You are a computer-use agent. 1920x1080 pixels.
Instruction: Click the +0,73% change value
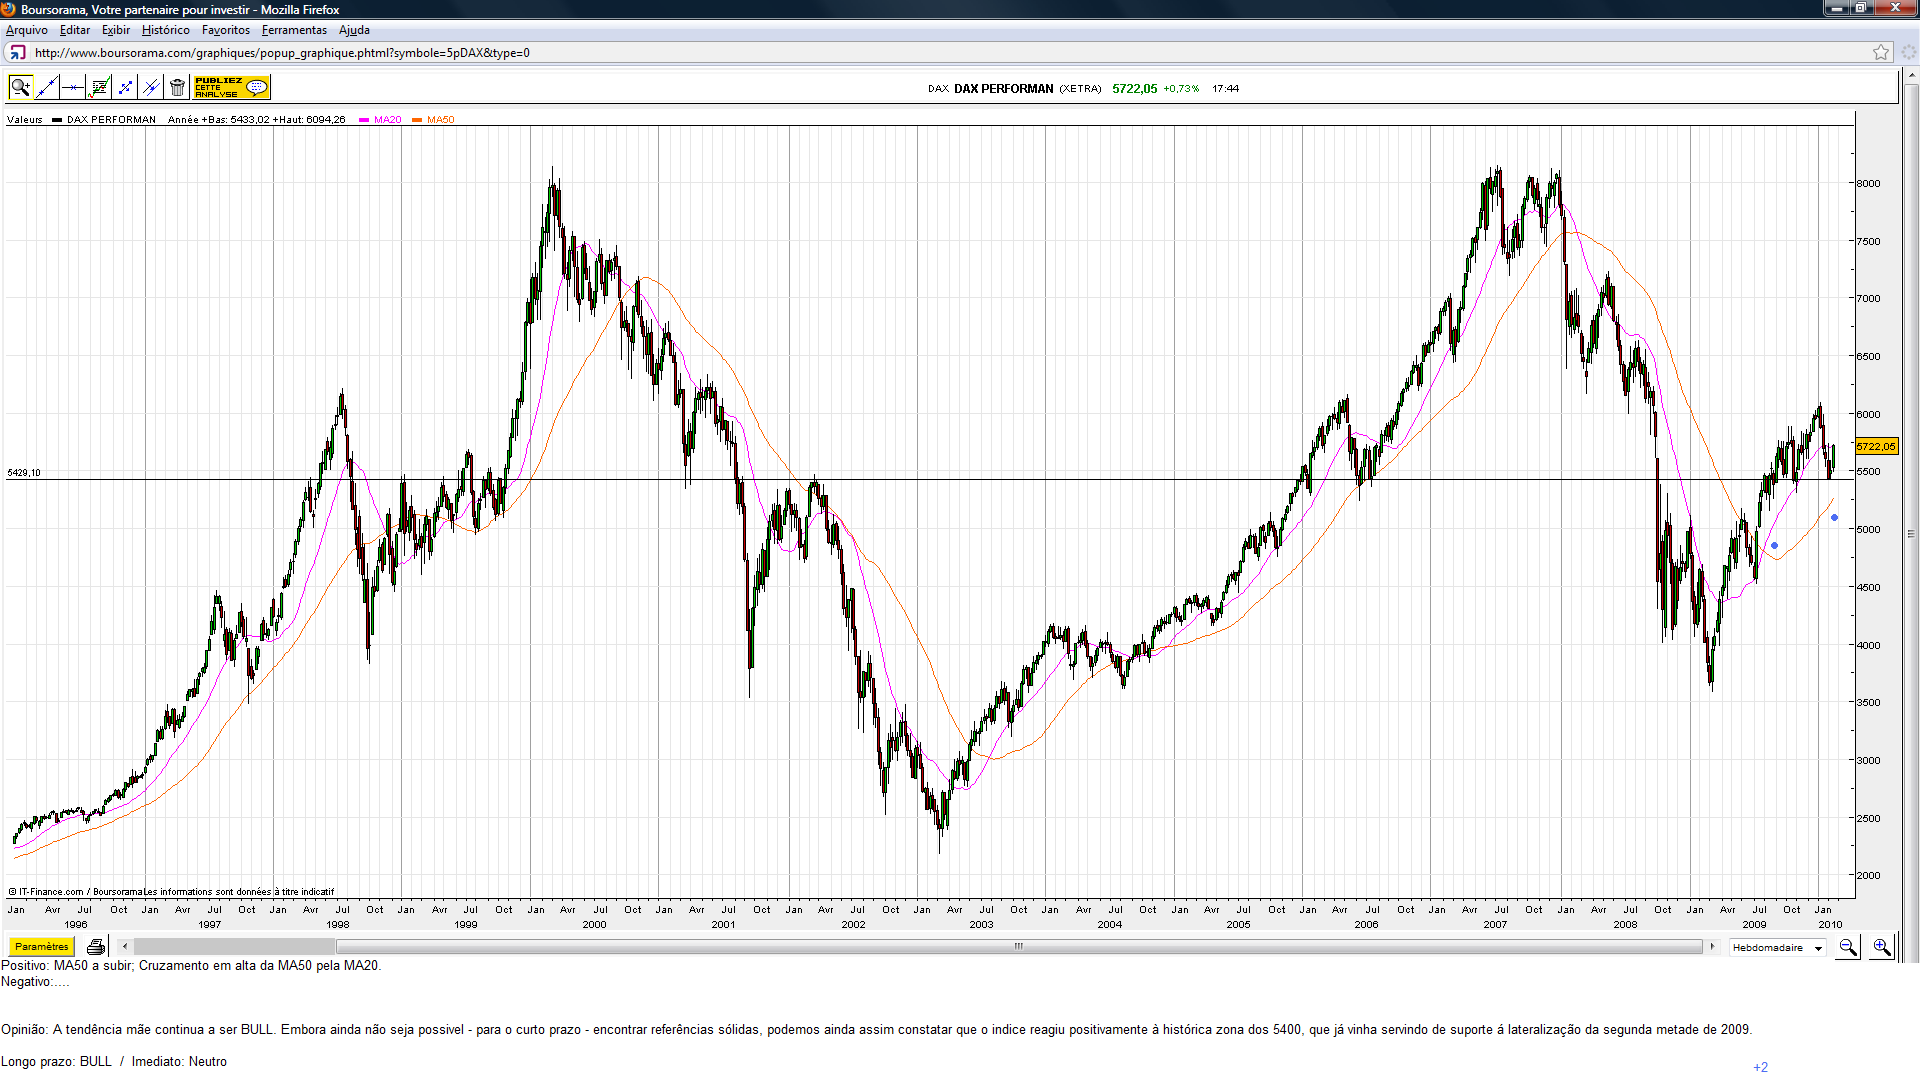coord(1181,89)
